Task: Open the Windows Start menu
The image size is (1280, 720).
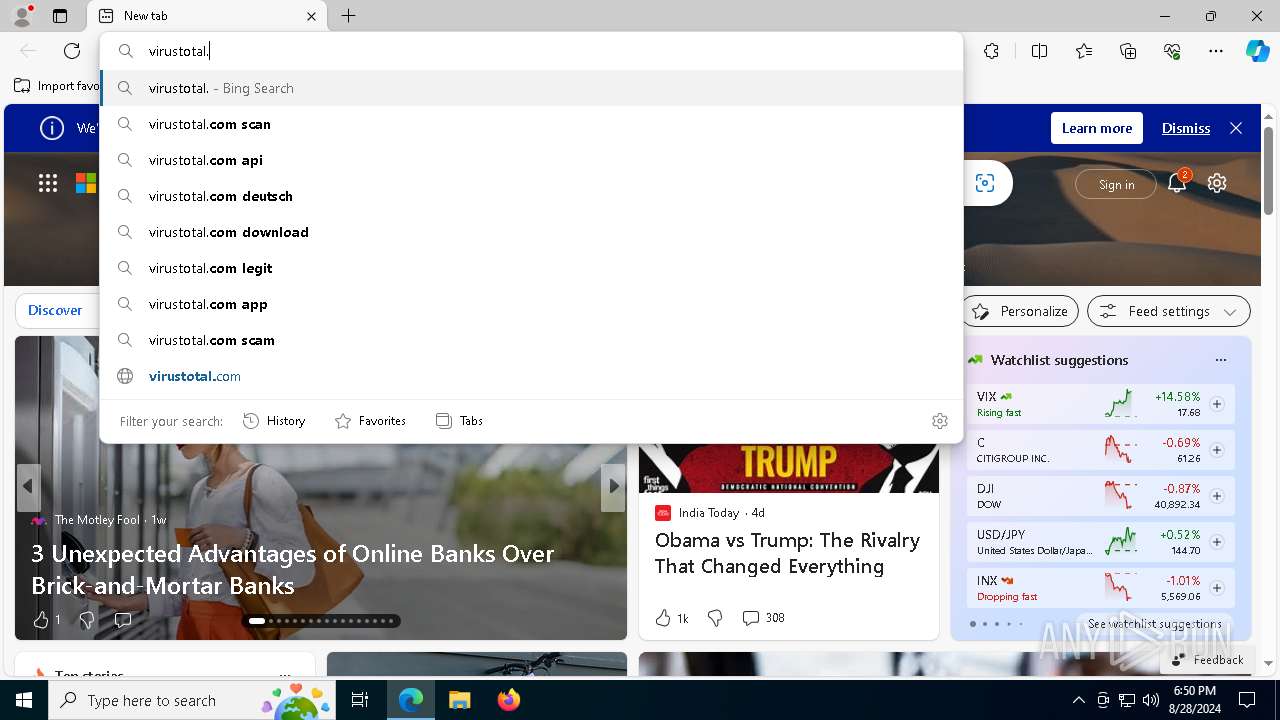Action: [x=24, y=700]
